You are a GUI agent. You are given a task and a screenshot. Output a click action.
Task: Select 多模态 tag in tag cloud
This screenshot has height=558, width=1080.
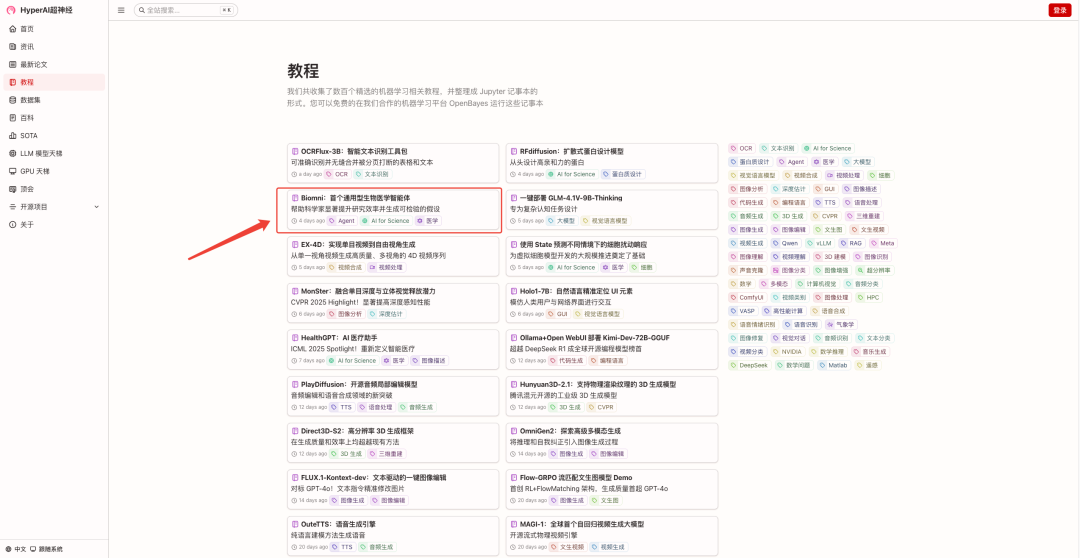774,284
